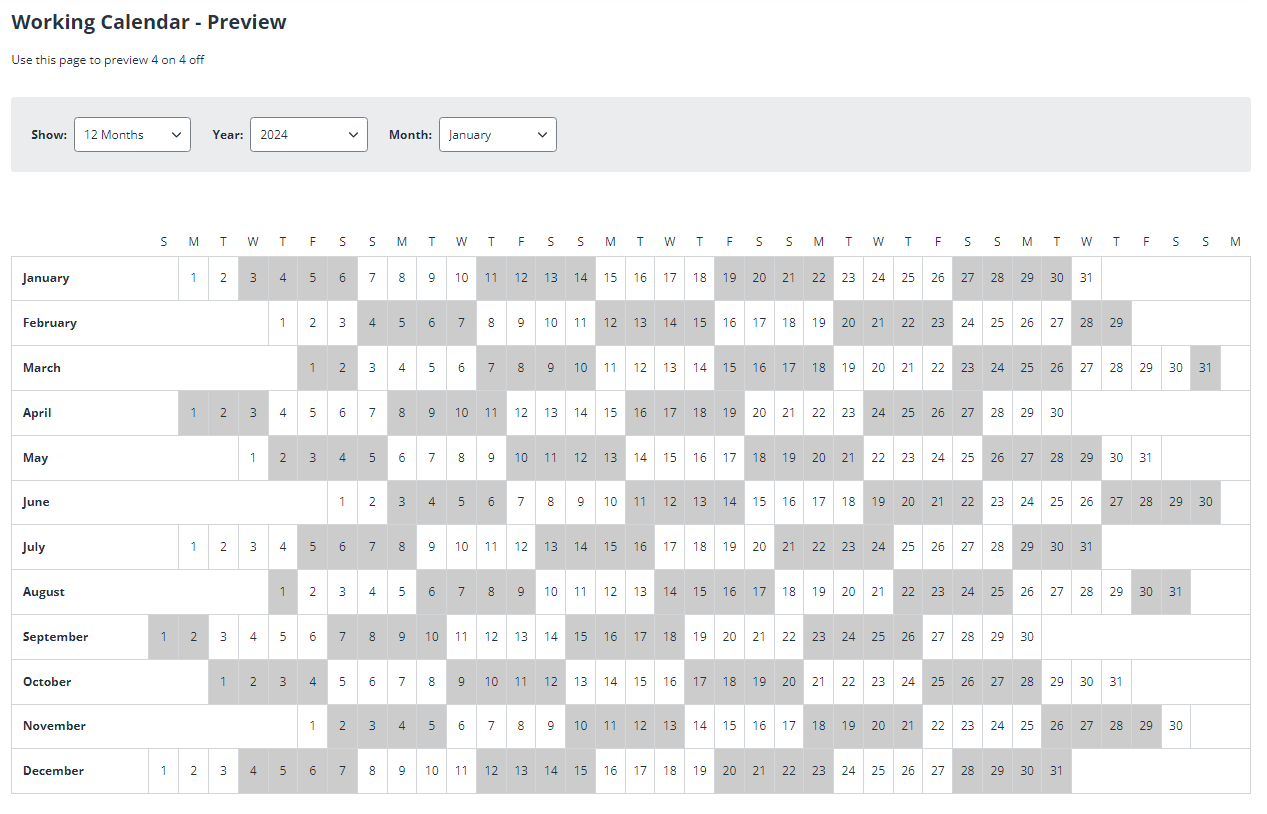The image size is (1267, 814).
Task: Click July 1 in the calendar grid
Action: click(x=193, y=546)
